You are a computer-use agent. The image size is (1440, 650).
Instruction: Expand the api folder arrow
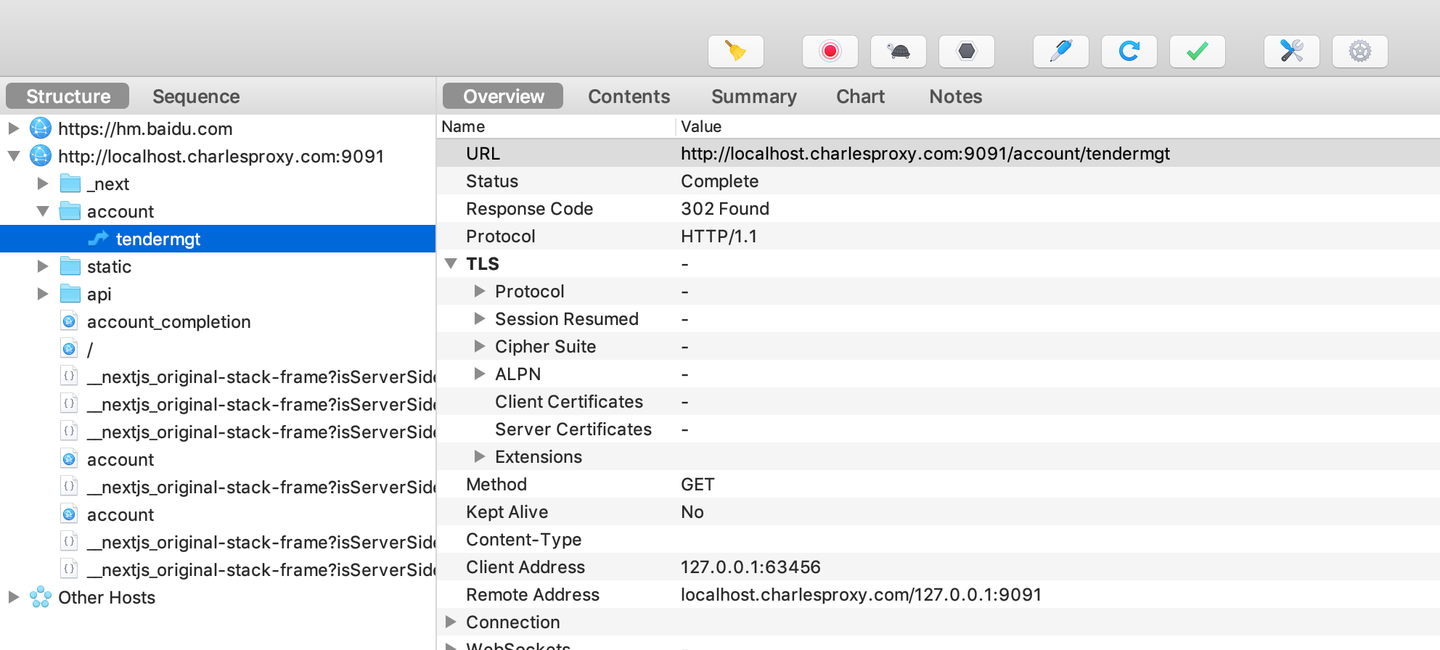[43, 294]
